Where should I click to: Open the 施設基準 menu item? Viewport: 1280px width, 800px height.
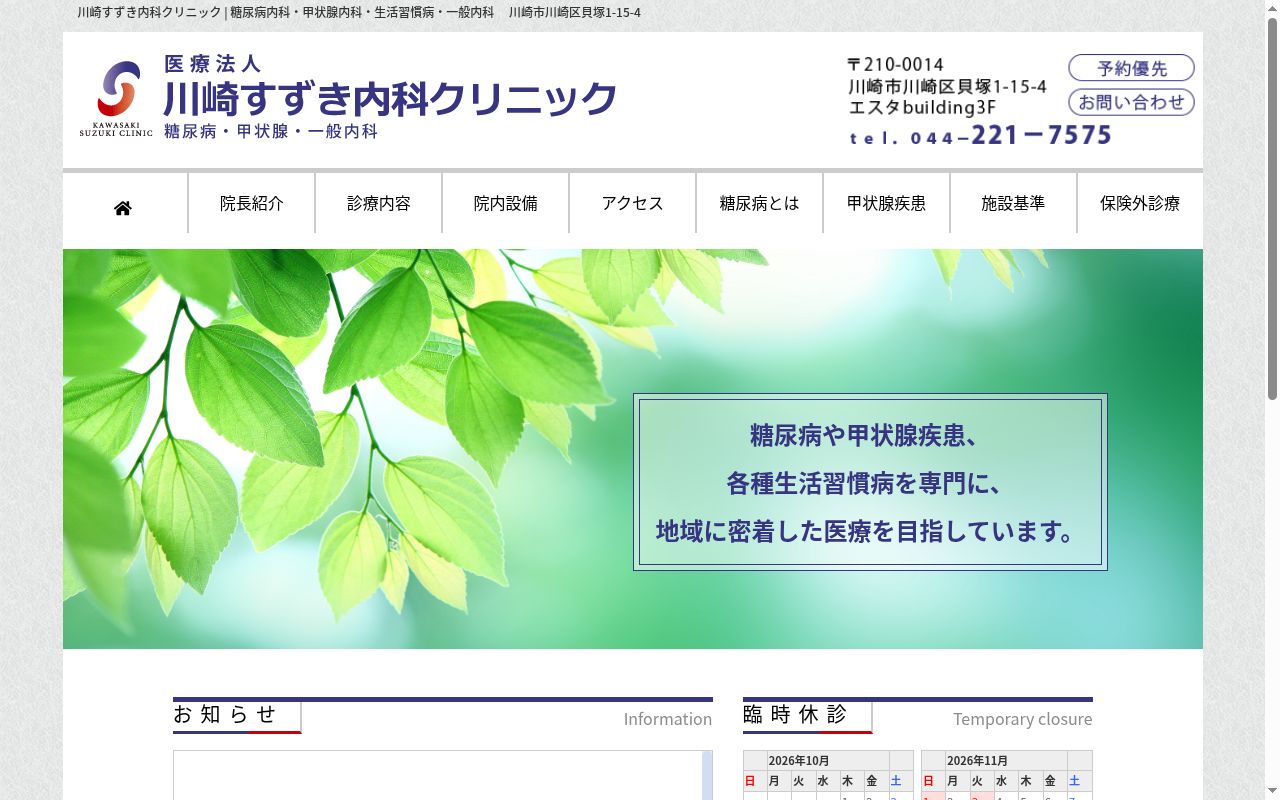click(1013, 203)
